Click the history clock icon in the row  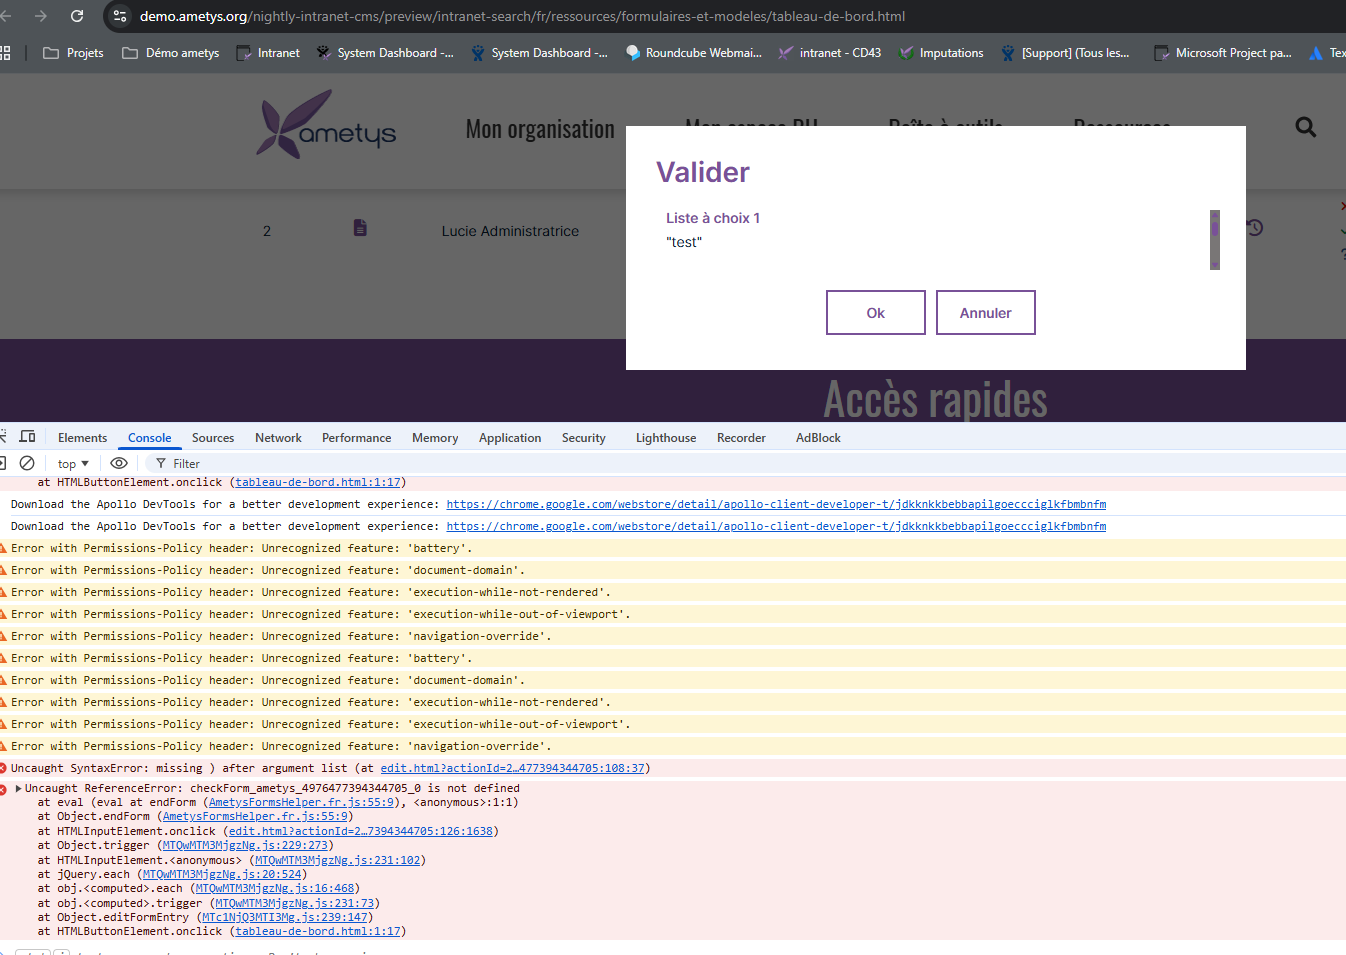pos(1255,228)
